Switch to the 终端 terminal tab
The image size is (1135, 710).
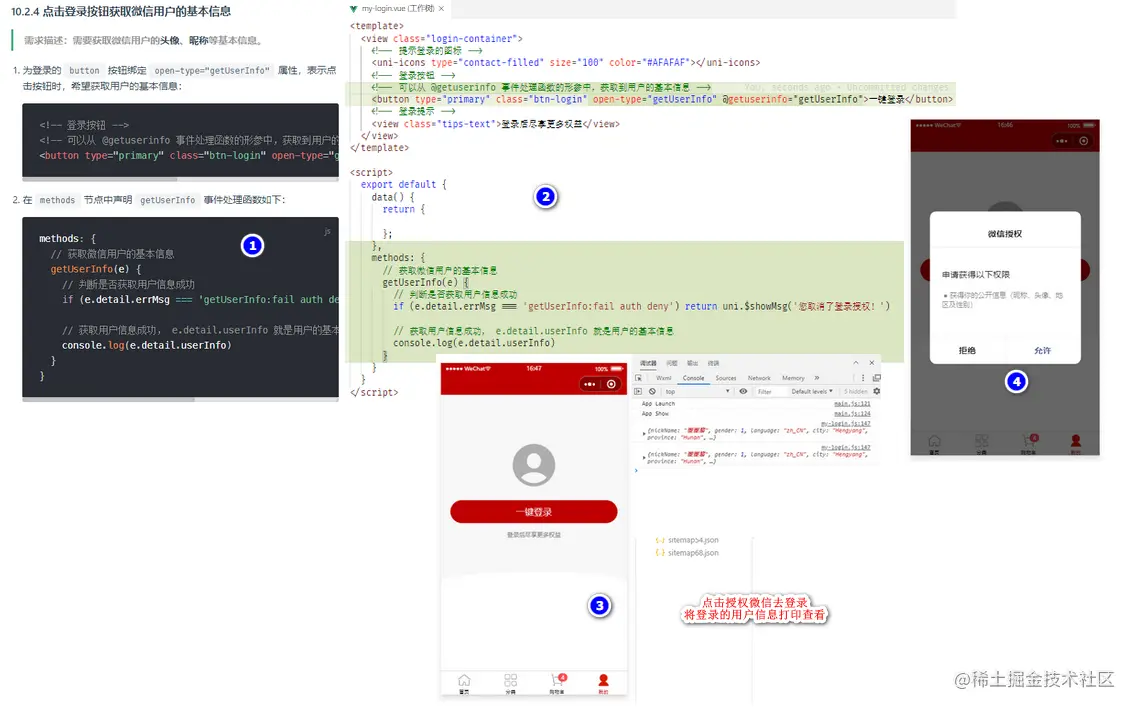[713, 363]
